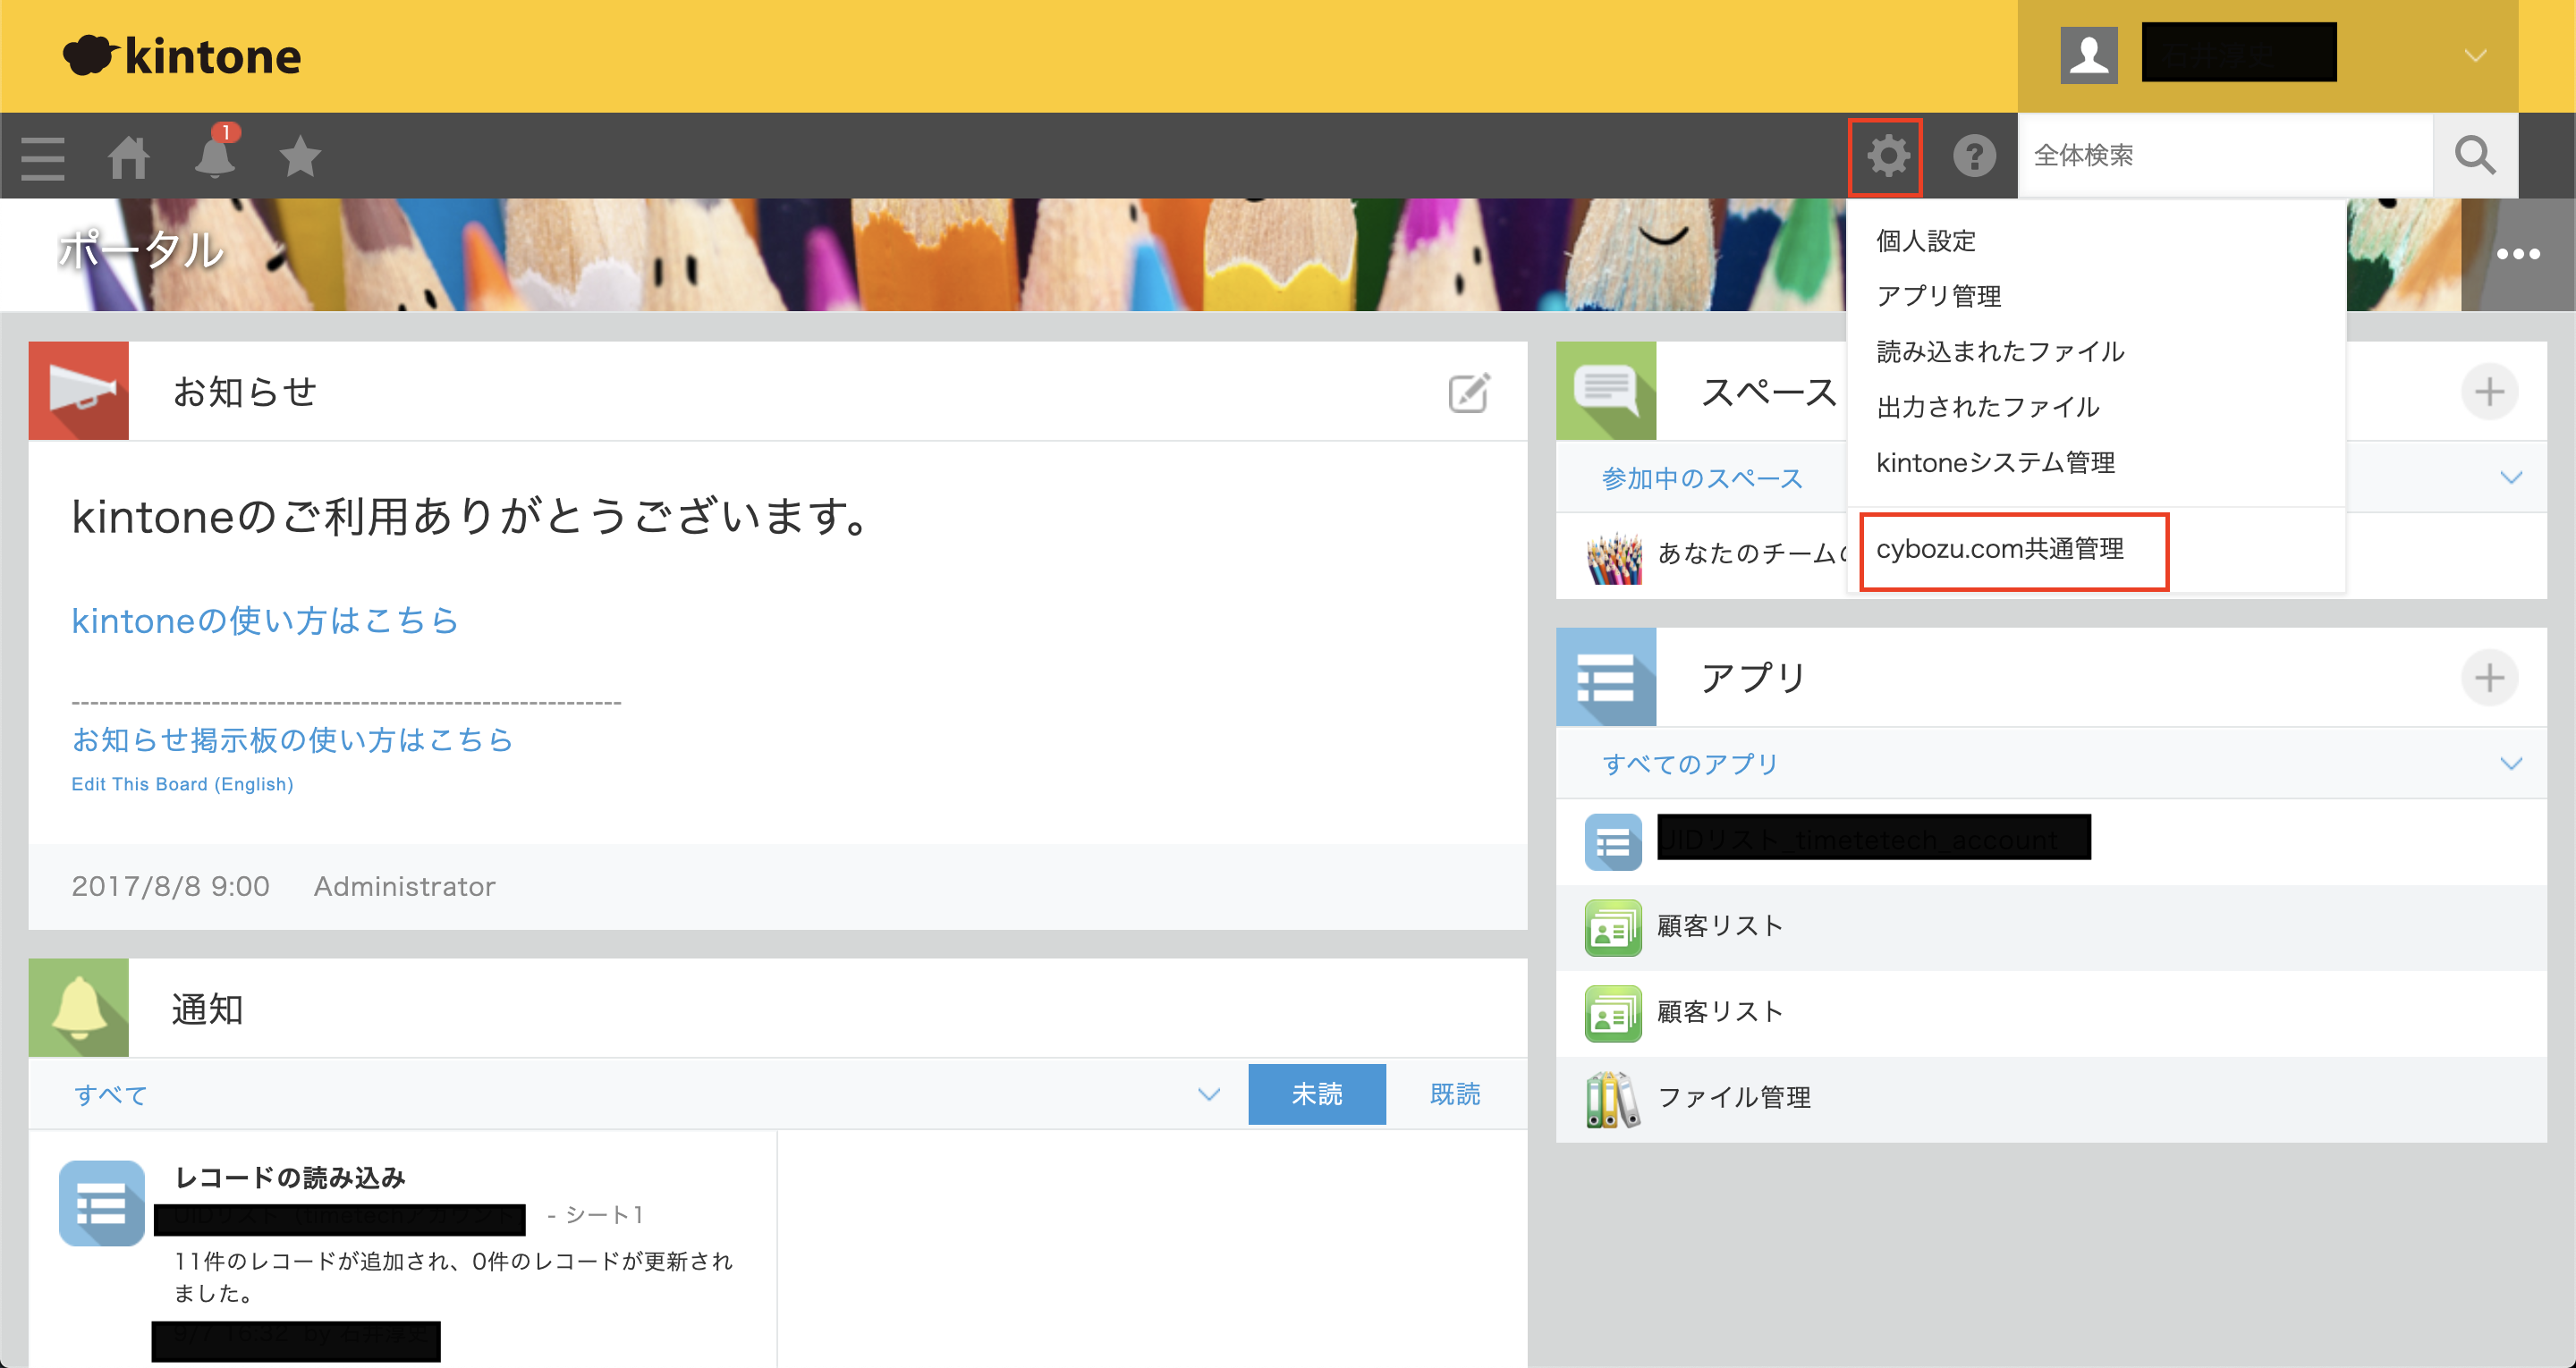The width and height of the screenshot is (2576, 1368).
Task: Open user account dropdown arrow
Action: [2475, 55]
